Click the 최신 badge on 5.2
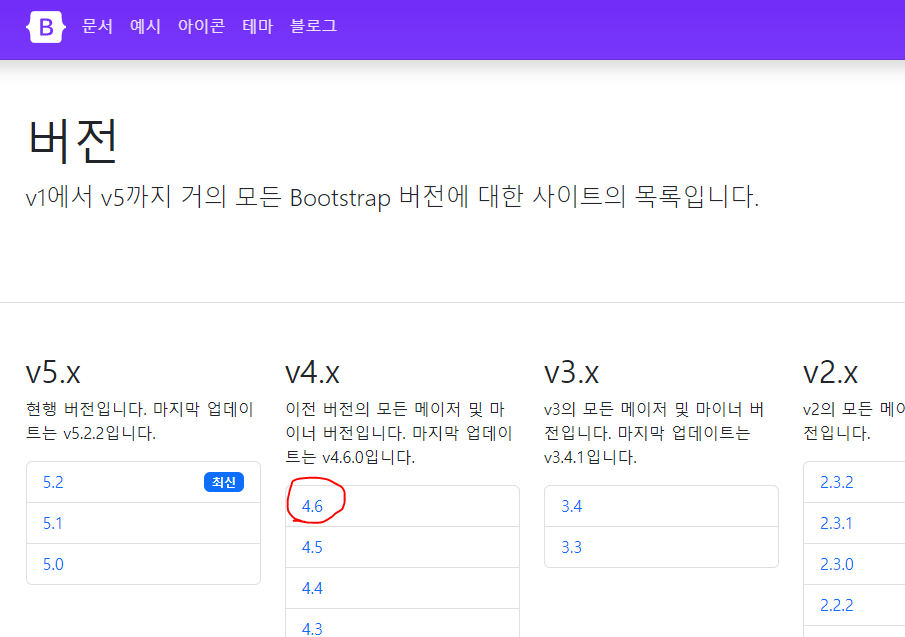Viewport: 905px width, 637px height. click(x=224, y=482)
